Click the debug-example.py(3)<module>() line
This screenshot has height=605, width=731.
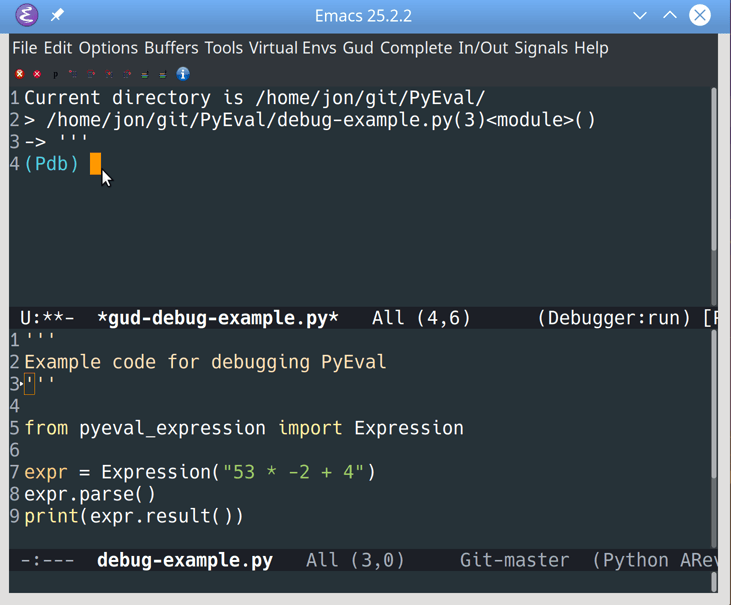click(x=310, y=120)
